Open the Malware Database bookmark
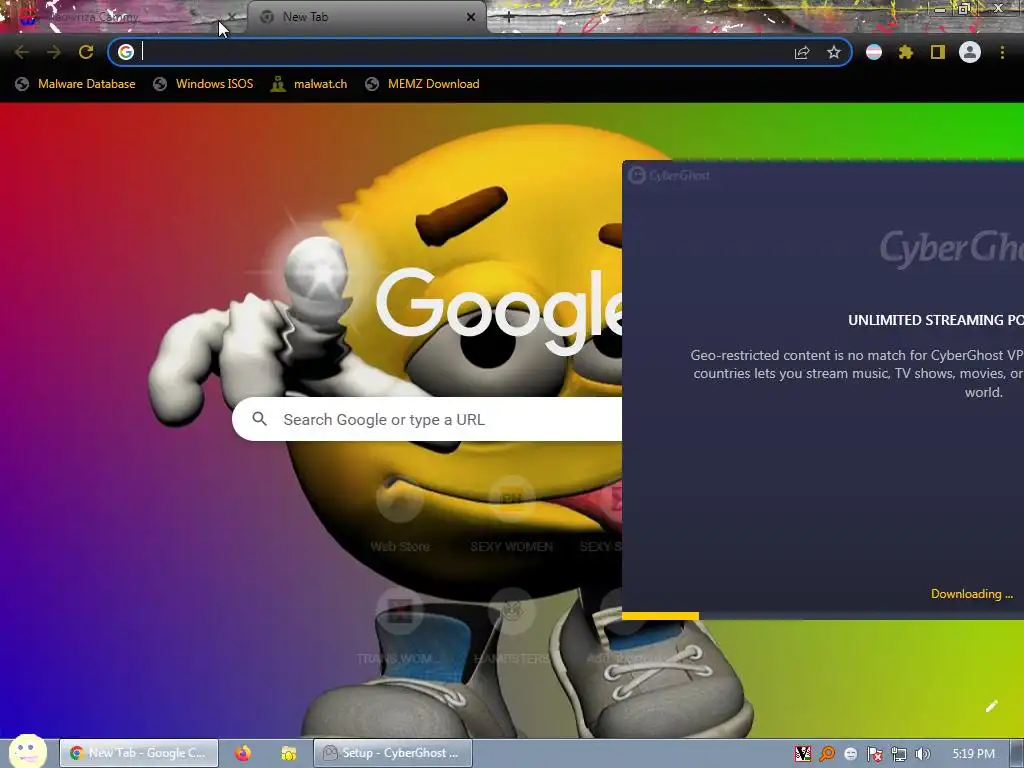 coord(76,84)
